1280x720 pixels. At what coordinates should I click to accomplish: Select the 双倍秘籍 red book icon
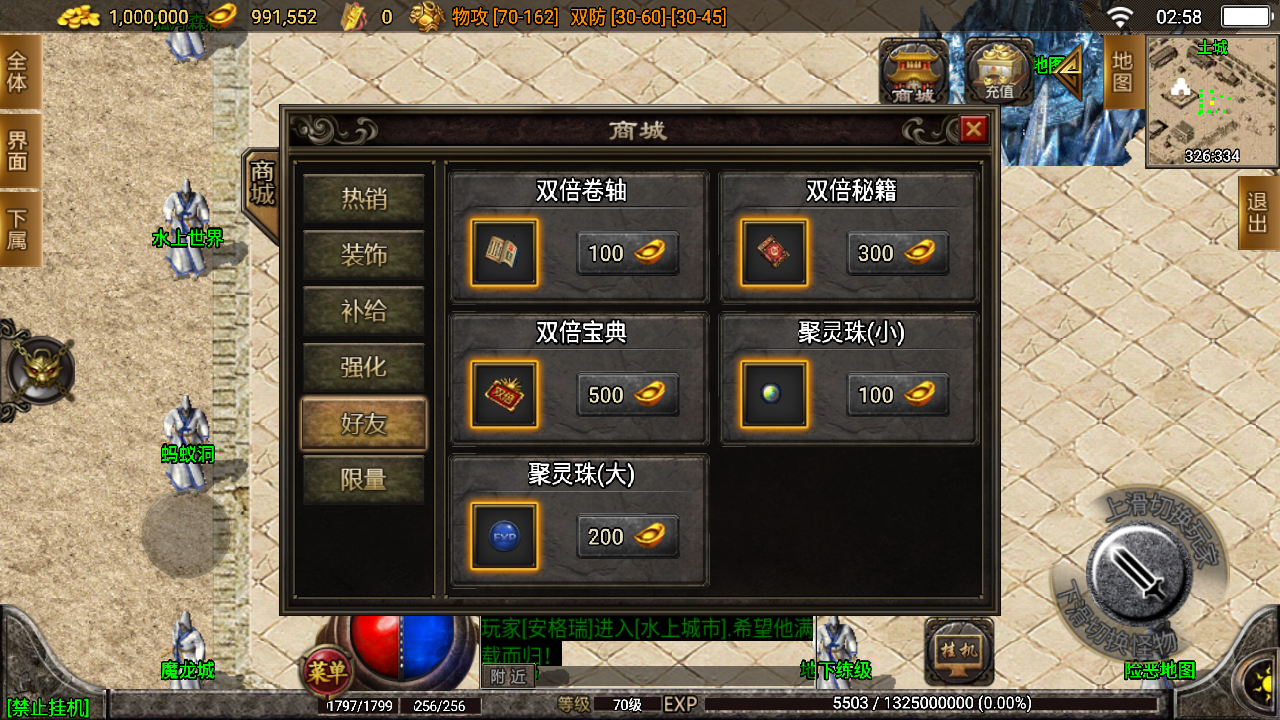click(x=774, y=253)
